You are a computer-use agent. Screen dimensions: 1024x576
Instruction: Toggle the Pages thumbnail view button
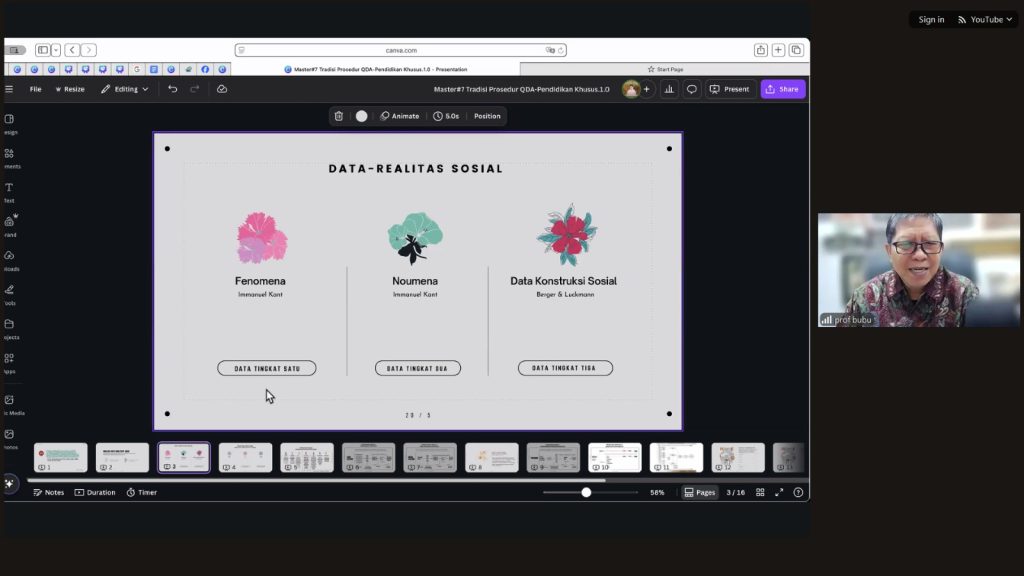[700, 492]
